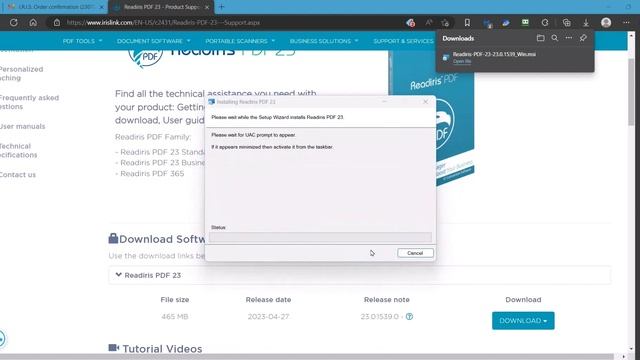Click the Tutorial Videos heading

click(x=162, y=349)
